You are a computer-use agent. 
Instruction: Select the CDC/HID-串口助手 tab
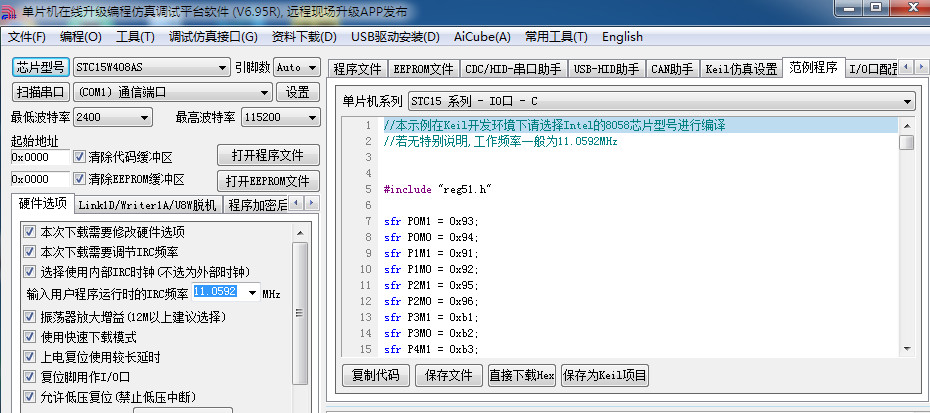513,69
